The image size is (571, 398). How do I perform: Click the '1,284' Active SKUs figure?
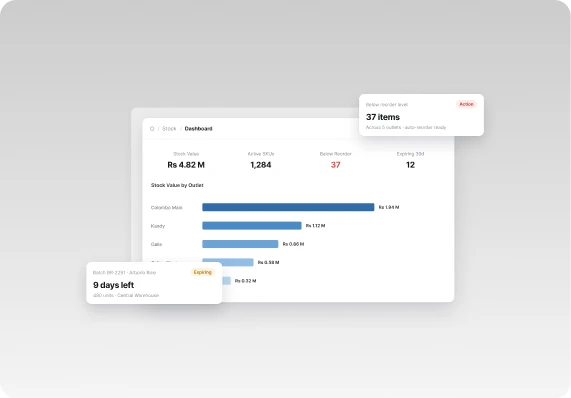tap(261, 165)
